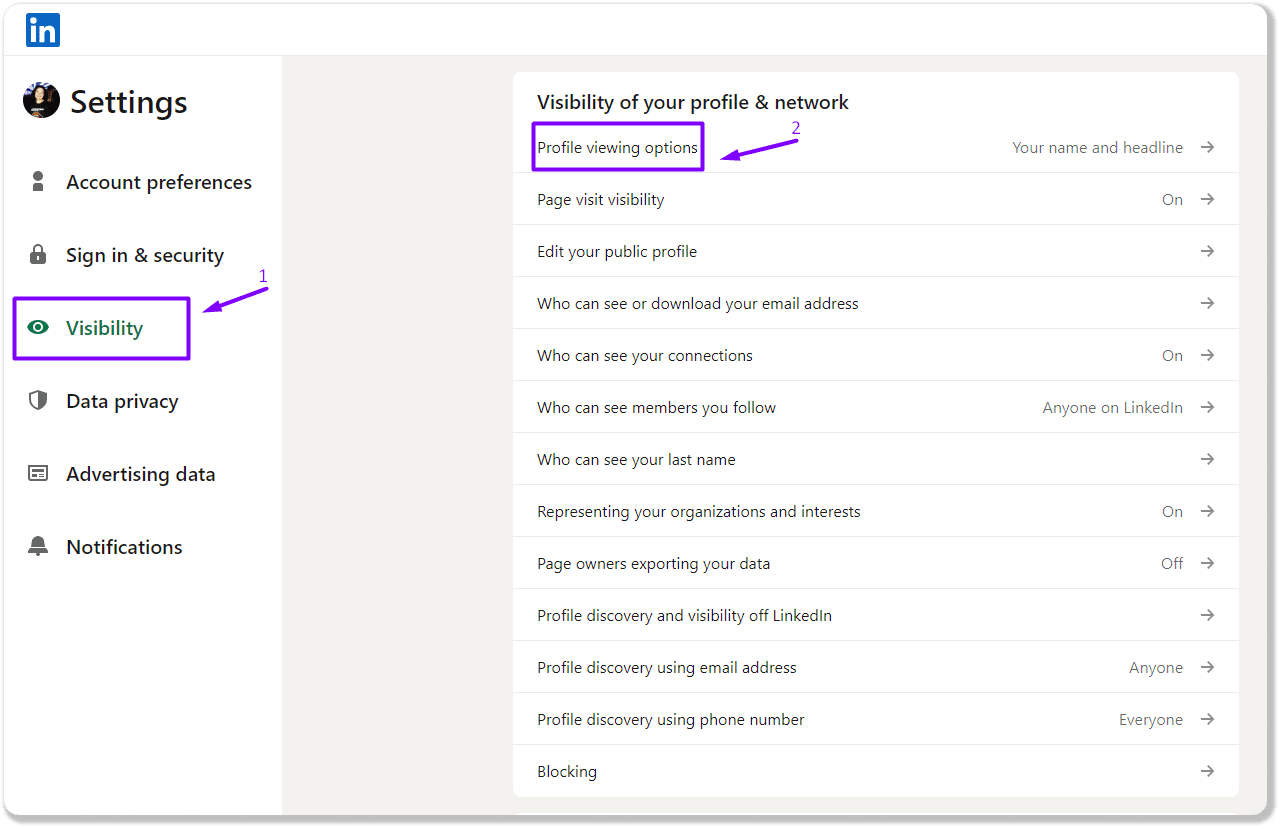Click the profile avatar beside Settings
Screen dimensions: 1279x827
coord(41,100)
